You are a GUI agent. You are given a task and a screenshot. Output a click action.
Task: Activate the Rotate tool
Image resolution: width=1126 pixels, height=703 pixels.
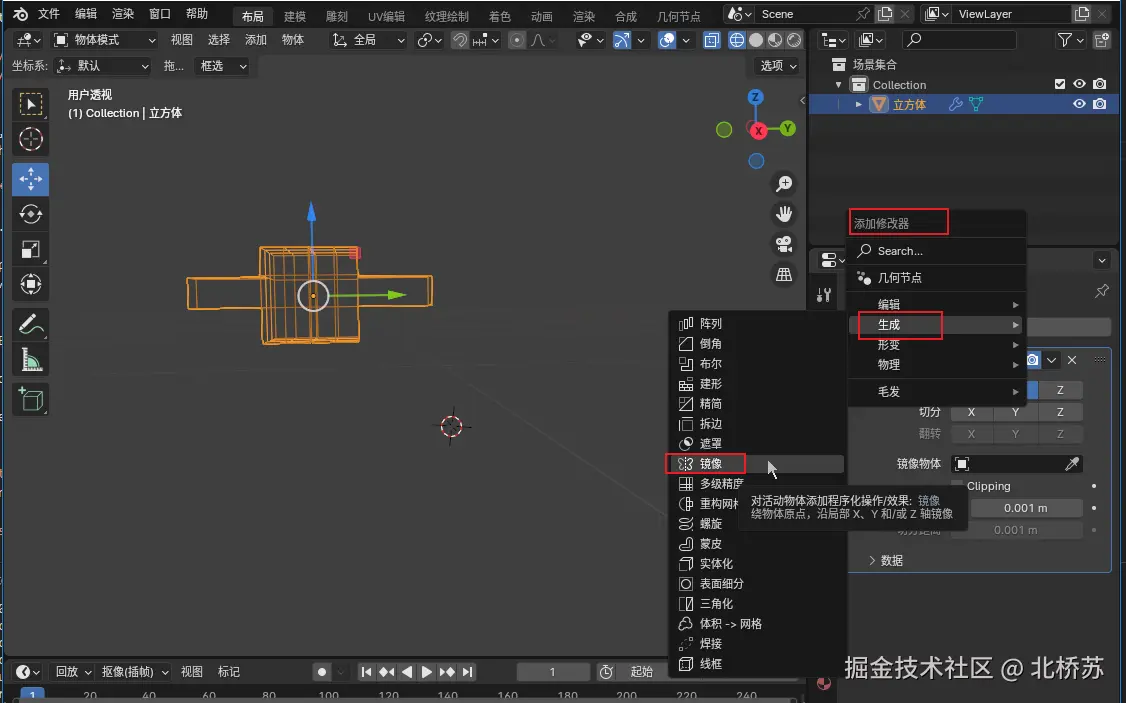[30, 214]
